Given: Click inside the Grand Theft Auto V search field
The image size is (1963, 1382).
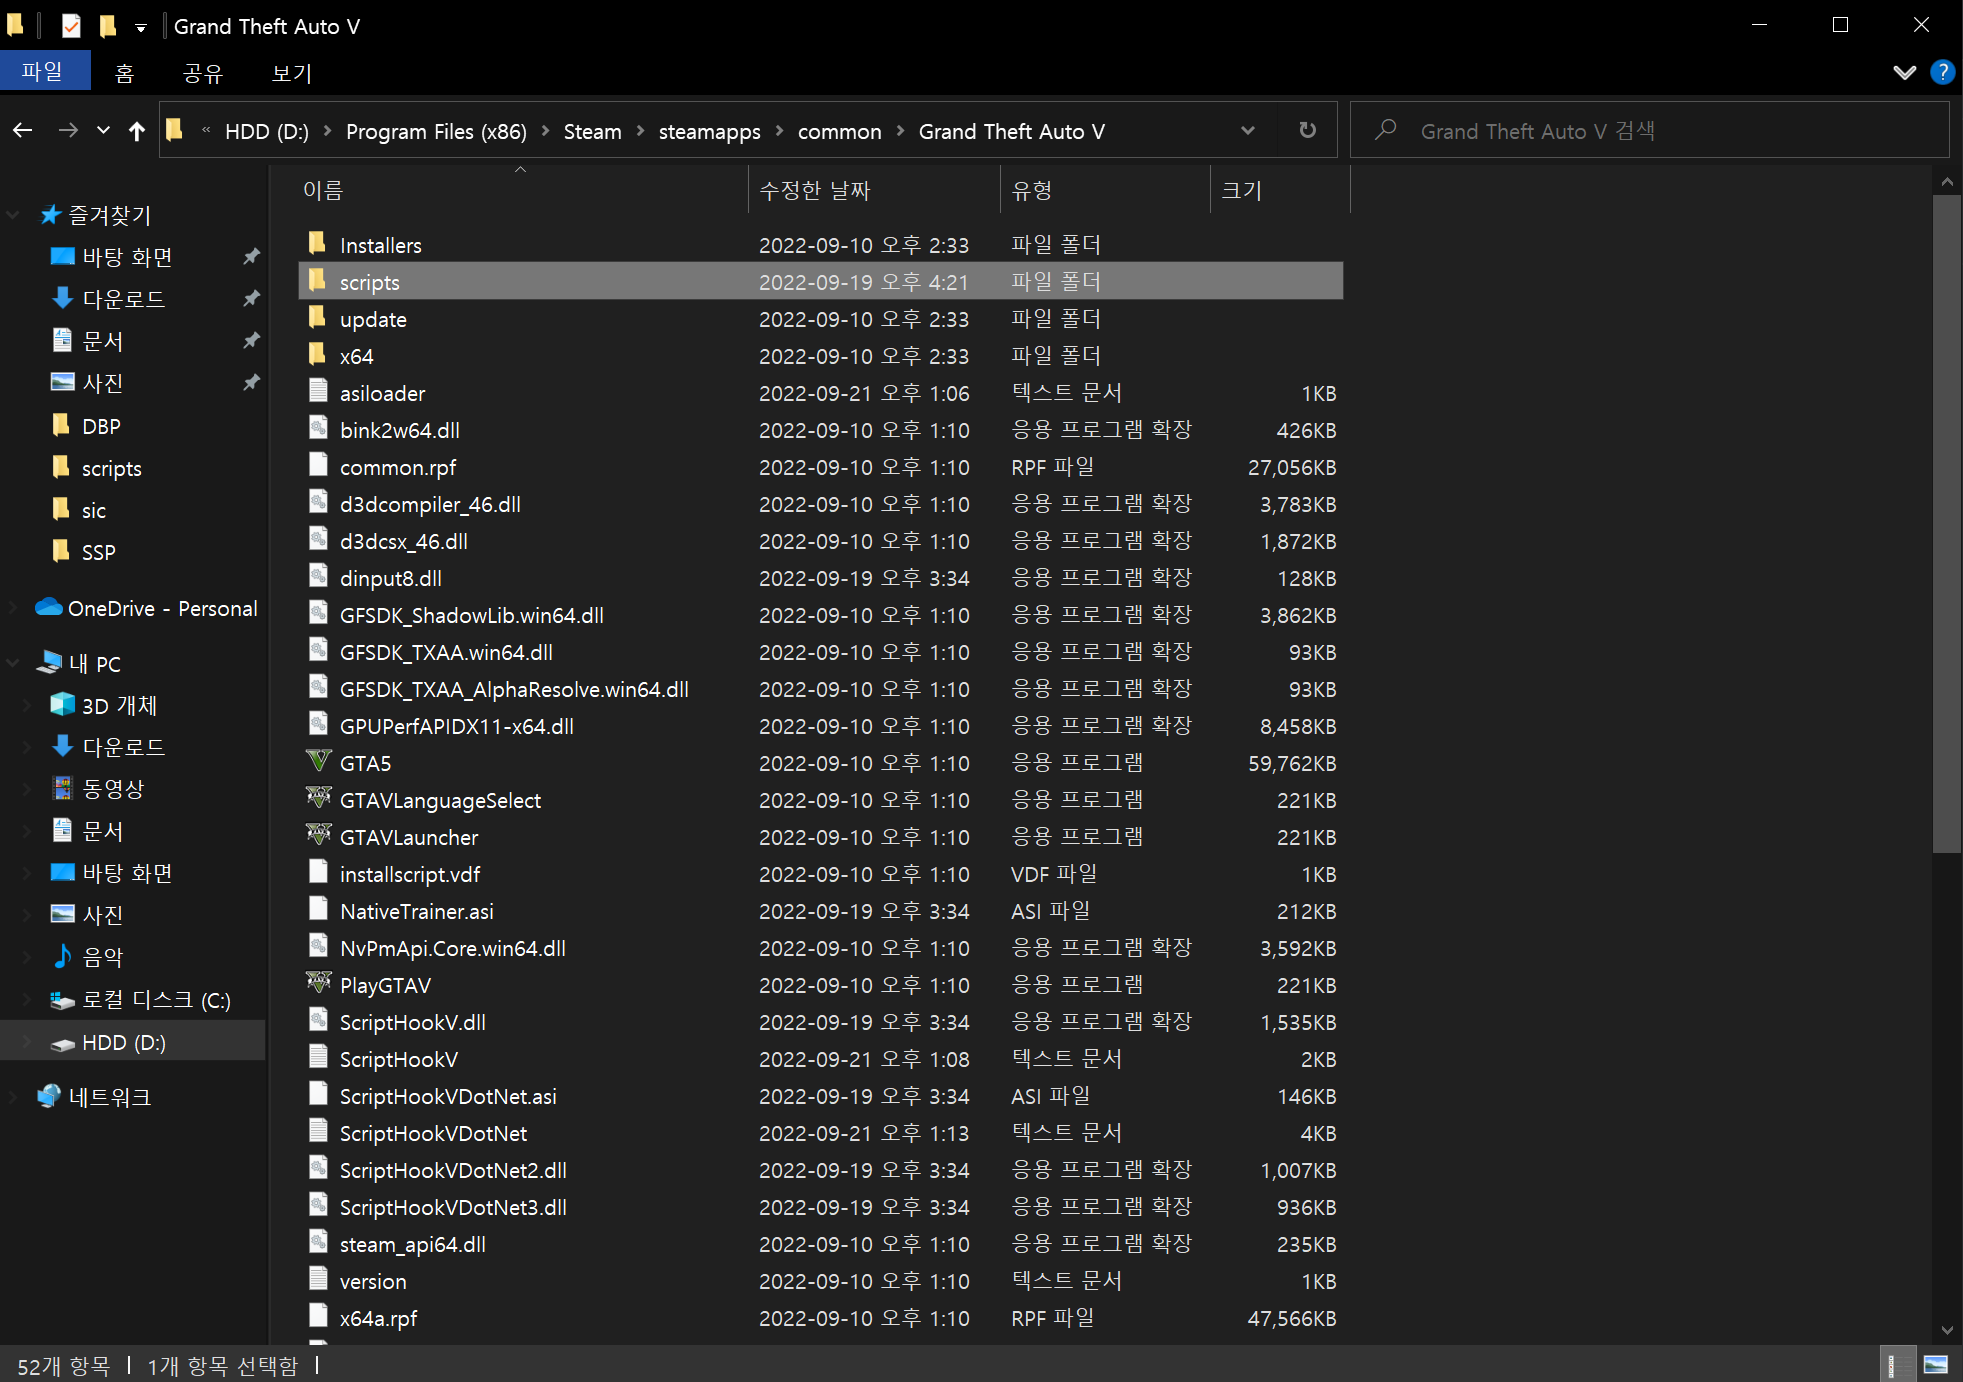Looking at the screenshot, I should tap(1650, 130).
